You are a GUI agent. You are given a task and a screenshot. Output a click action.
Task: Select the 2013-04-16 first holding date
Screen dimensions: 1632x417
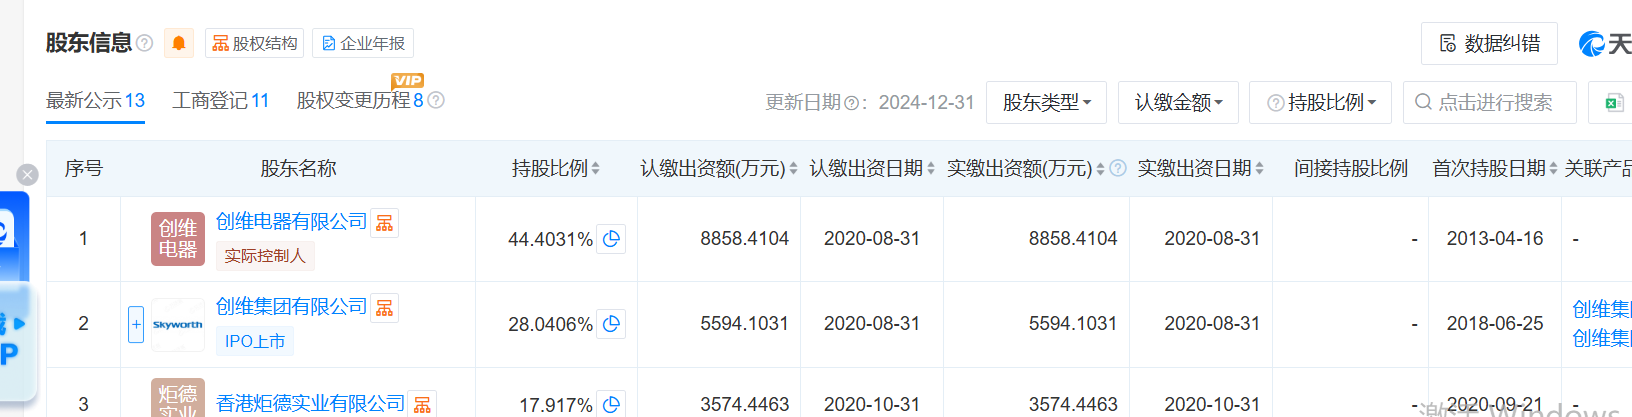[1495, 239]
